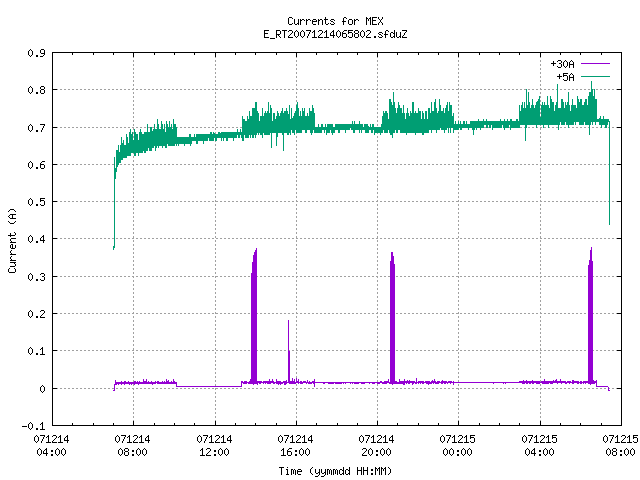Click the 071215 00:00 x-axis tick label

pos(458,446)
